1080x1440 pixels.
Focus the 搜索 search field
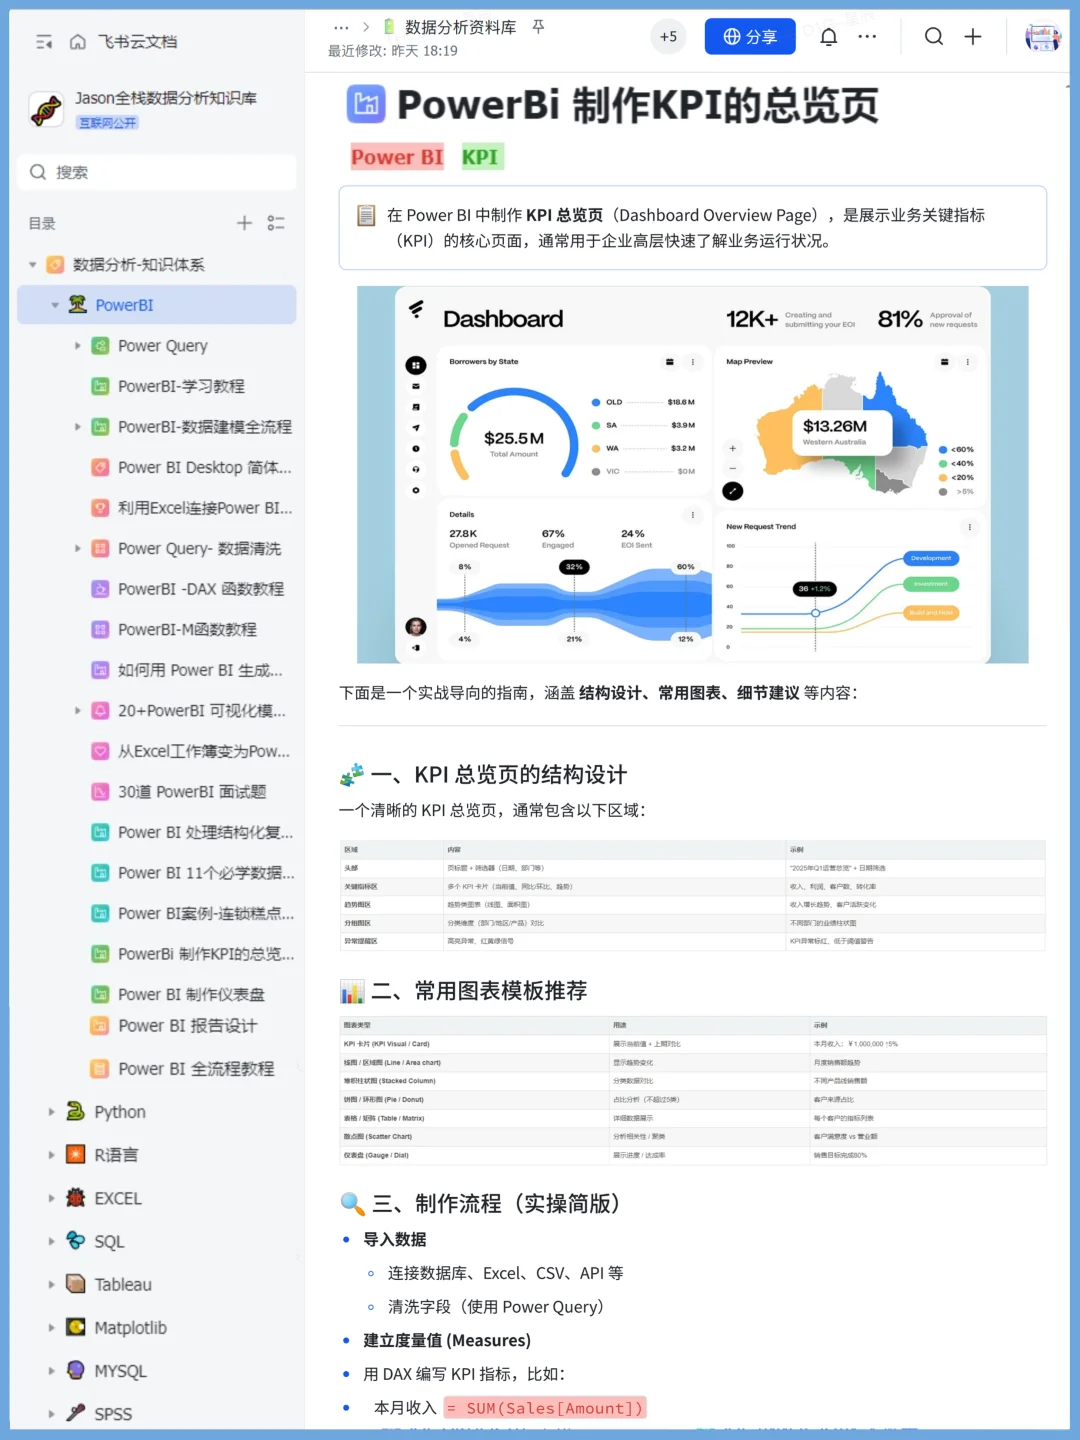157,172
